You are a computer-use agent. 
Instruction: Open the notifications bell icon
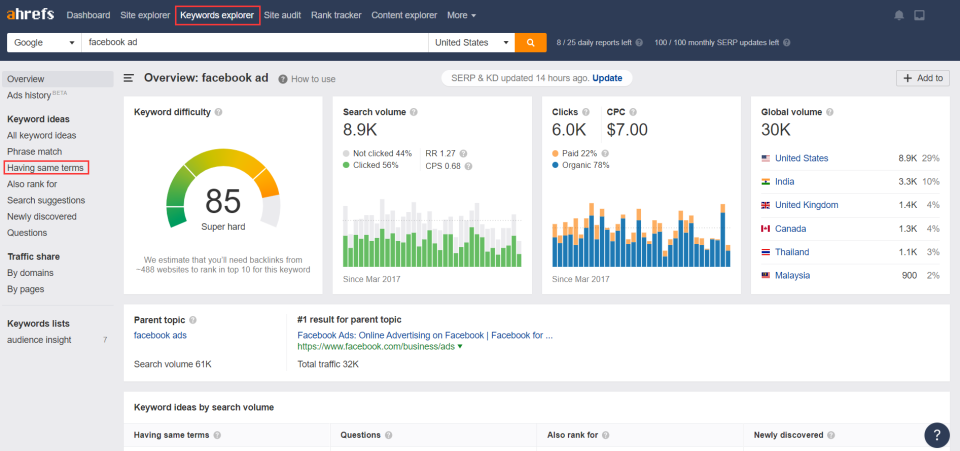[899, 15]
